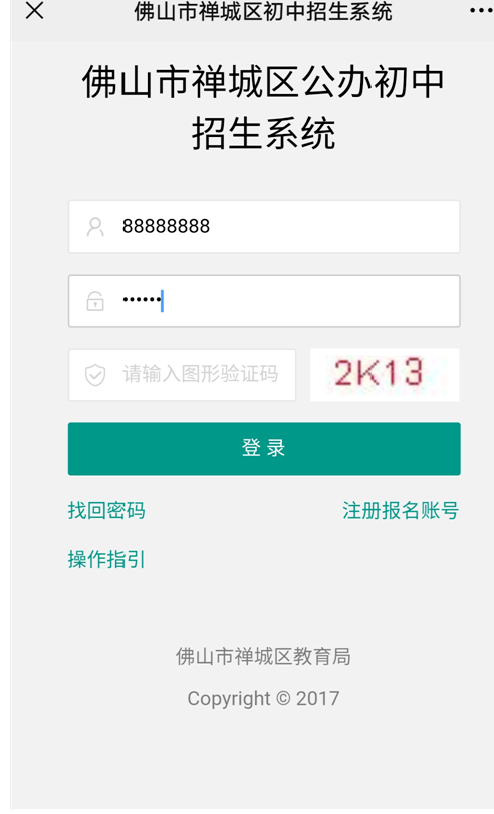The image size is (494, 814).
Task: Refresh the 2K13 captcha image
Action: (x=385, y=375)
